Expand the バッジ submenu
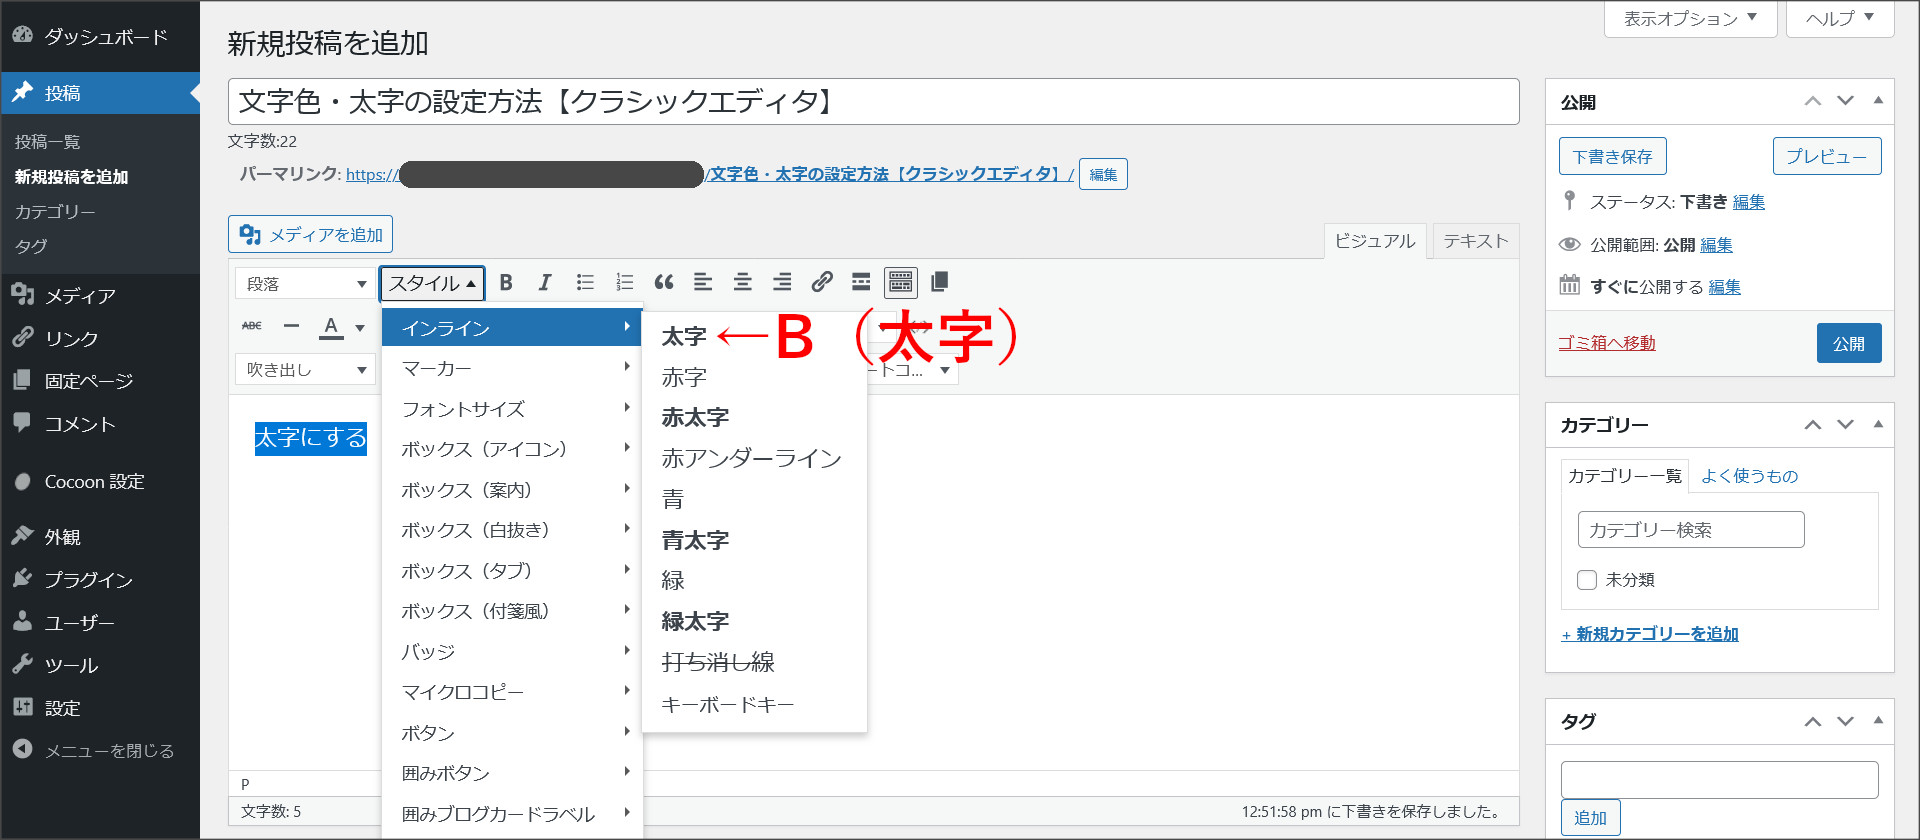The height and width of the screenshot is (840, 1920). pos(511,652)
